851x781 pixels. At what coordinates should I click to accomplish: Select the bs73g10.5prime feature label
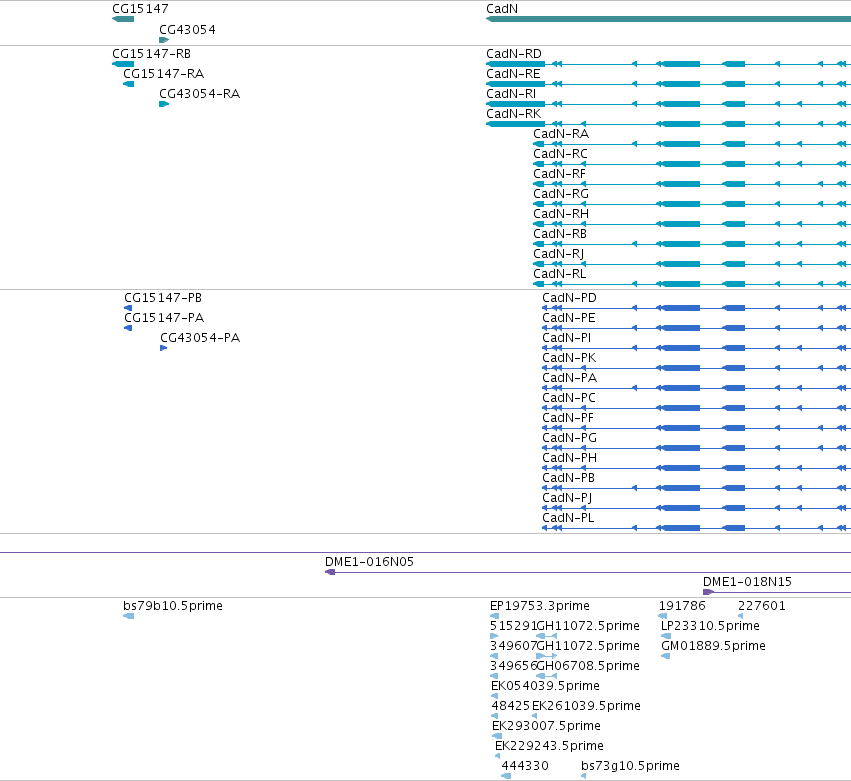click(630, 766)
